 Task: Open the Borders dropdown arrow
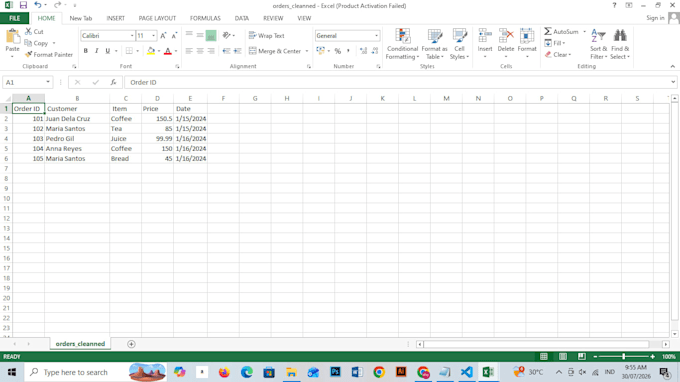(x=137, y=51)
